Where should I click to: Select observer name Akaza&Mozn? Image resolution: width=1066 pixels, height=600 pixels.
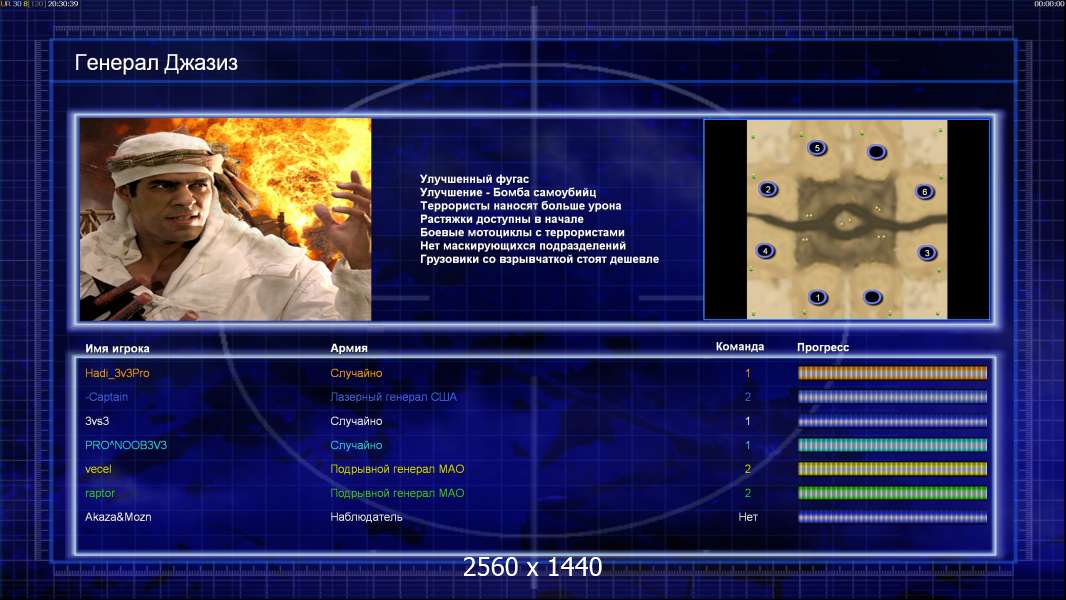pos(118,517)
